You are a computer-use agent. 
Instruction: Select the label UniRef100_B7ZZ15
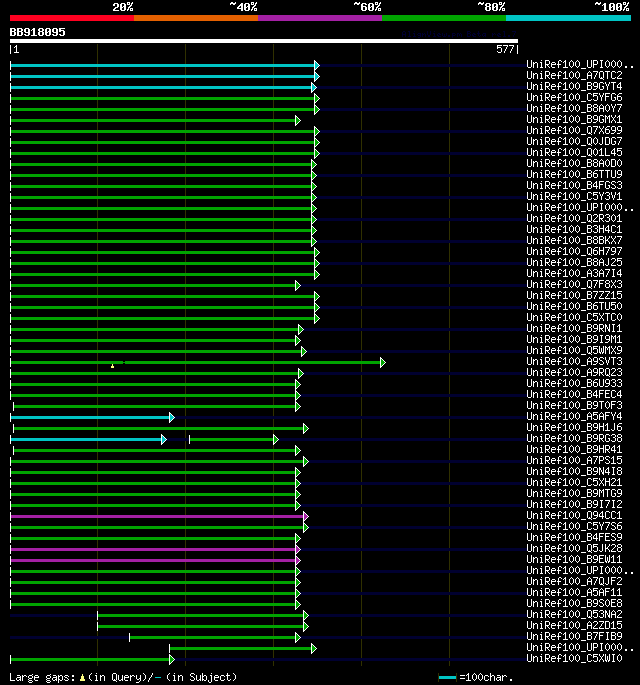tap(574, 295)
